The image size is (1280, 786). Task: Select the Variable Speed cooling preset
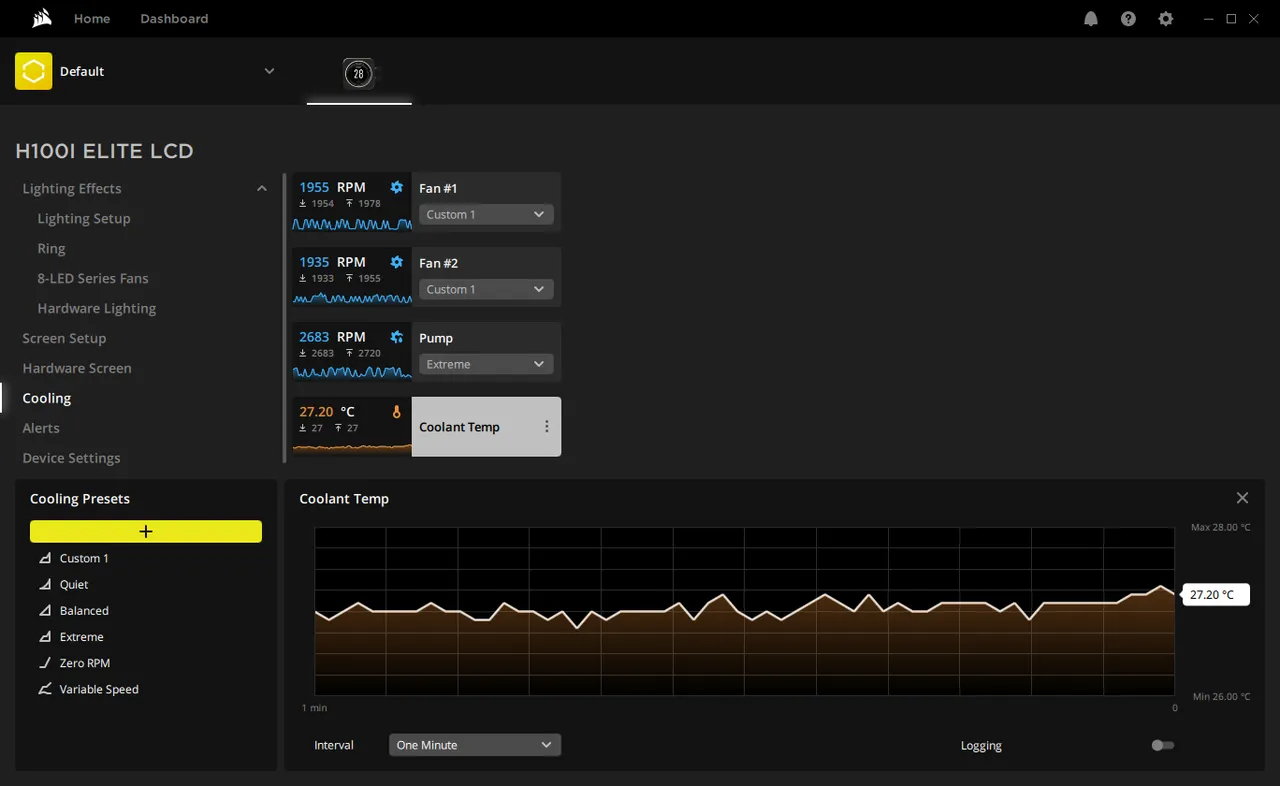99,688
